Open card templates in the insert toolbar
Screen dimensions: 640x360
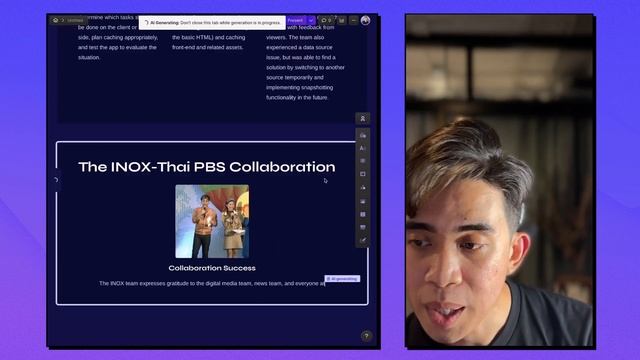pos(362,136)
